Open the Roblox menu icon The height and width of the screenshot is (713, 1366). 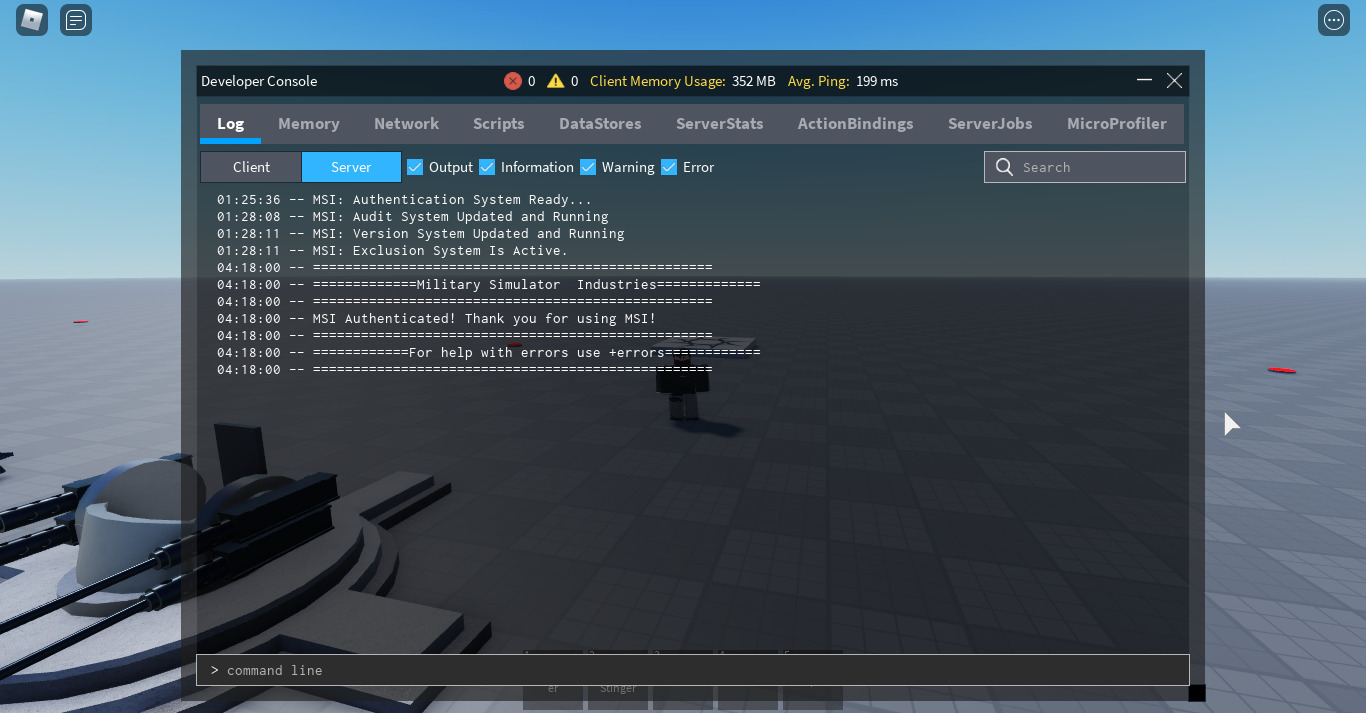[x=32, y=19]
